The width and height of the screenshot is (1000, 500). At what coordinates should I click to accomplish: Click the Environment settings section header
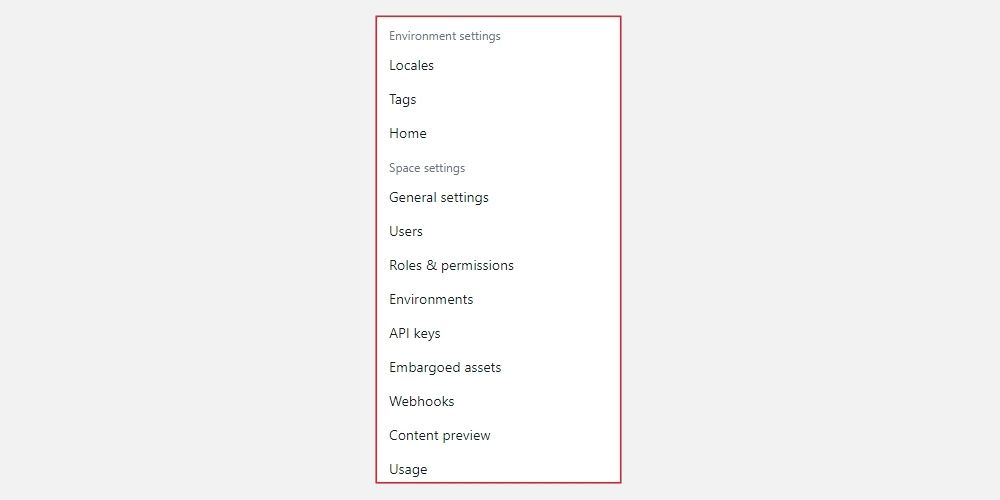pos(445,36)
